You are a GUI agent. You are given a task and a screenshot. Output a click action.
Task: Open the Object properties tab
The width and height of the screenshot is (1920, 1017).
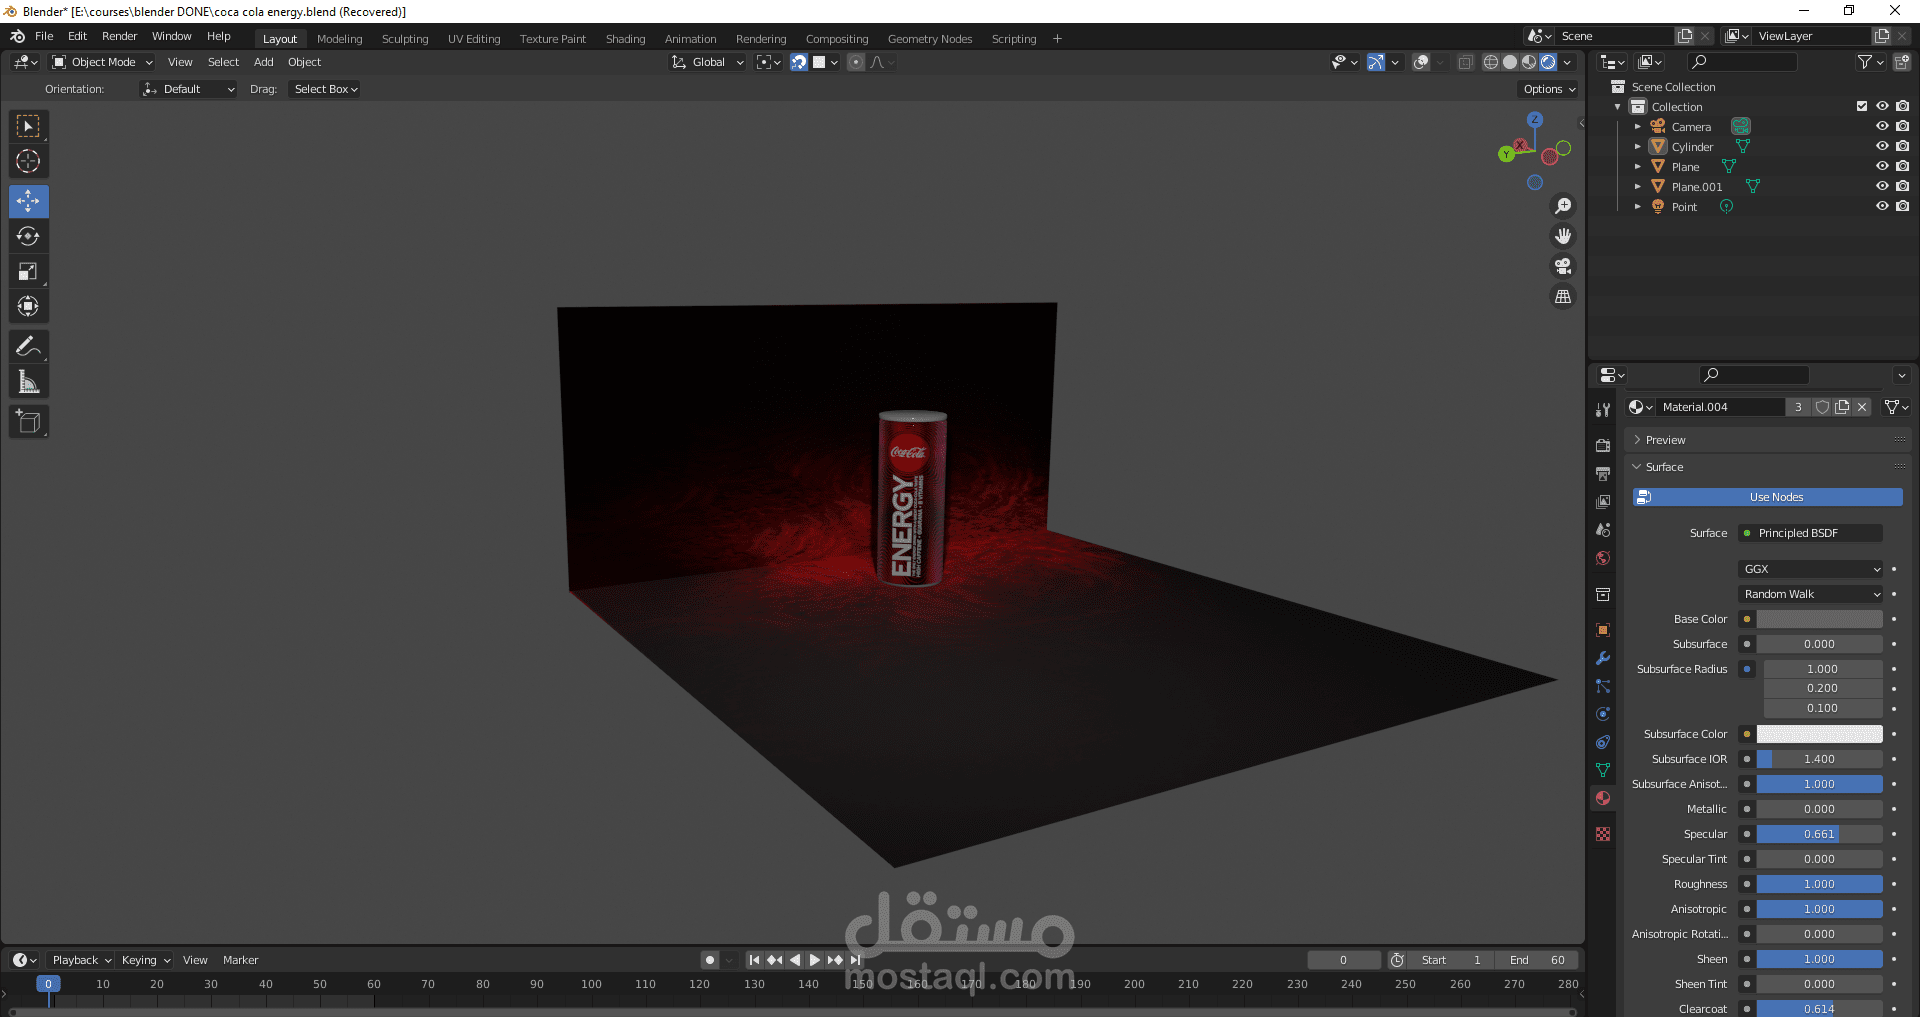coord(1603,630)
